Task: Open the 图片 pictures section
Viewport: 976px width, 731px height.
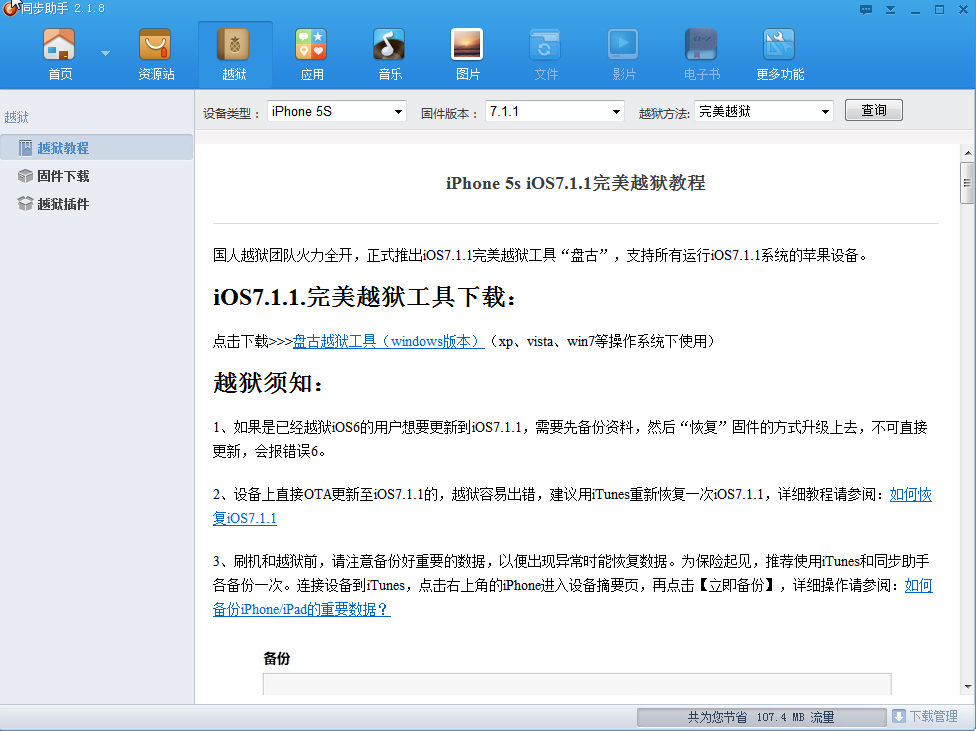Action: click(x=467, y=54)
